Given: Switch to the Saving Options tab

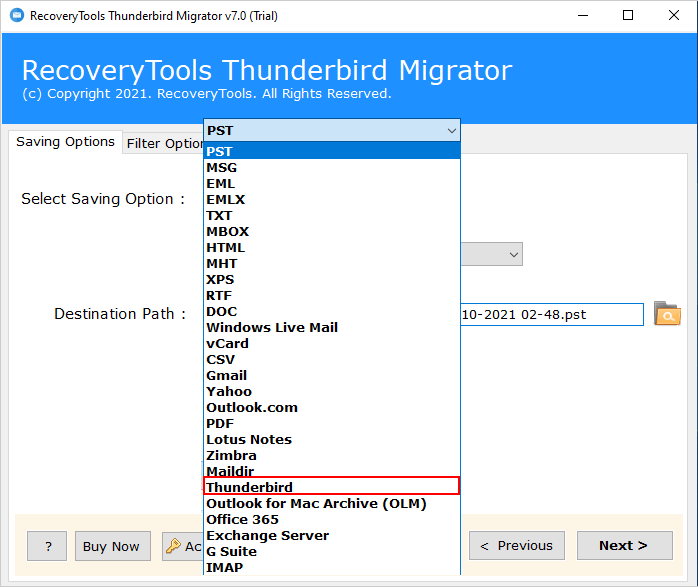Looking at the screenshot, I should 65,142.
